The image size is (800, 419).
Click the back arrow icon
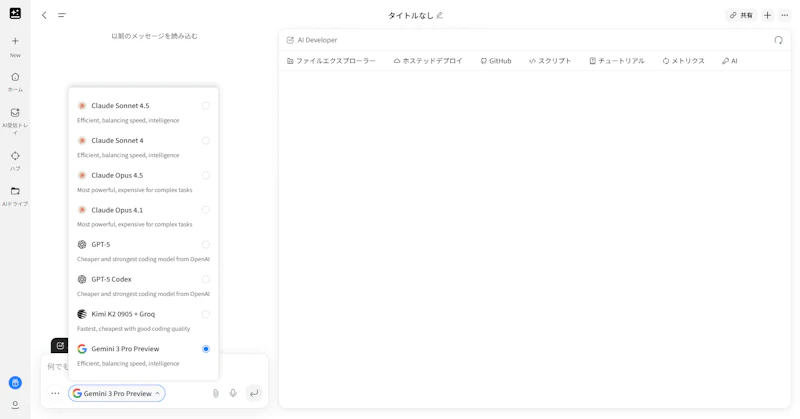[44, 15]
